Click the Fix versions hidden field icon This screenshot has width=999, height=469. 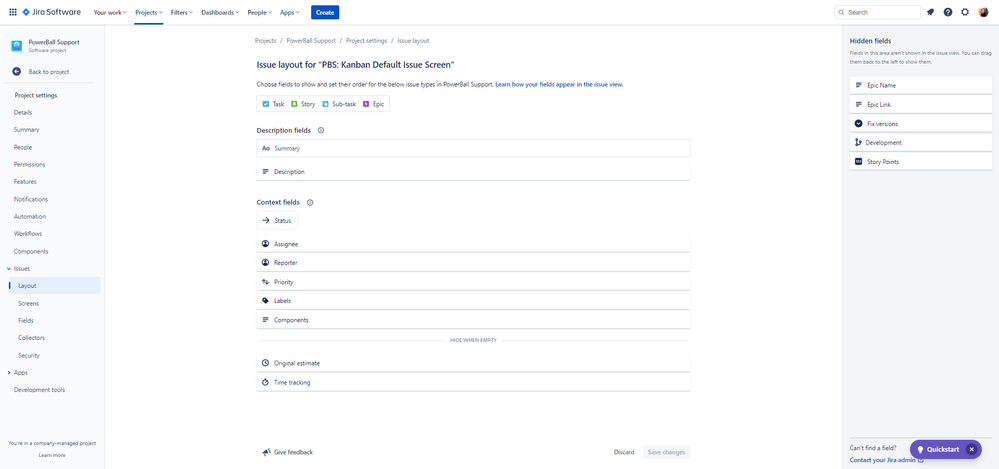tap(858, 124)
